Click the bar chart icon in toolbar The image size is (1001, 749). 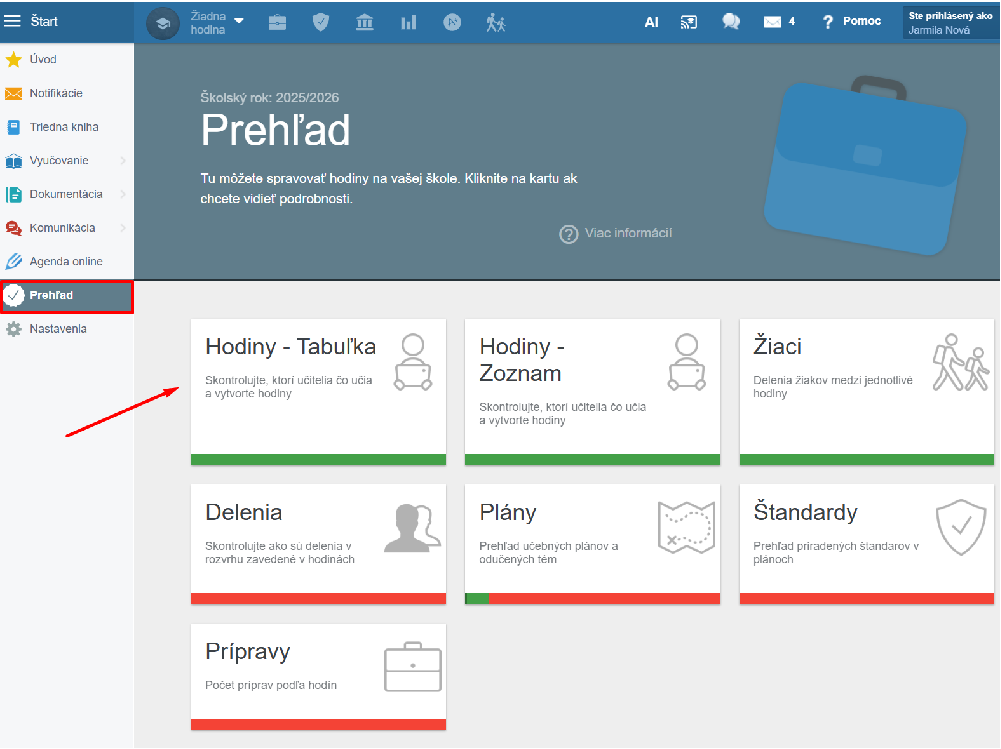tap(409, 22)
